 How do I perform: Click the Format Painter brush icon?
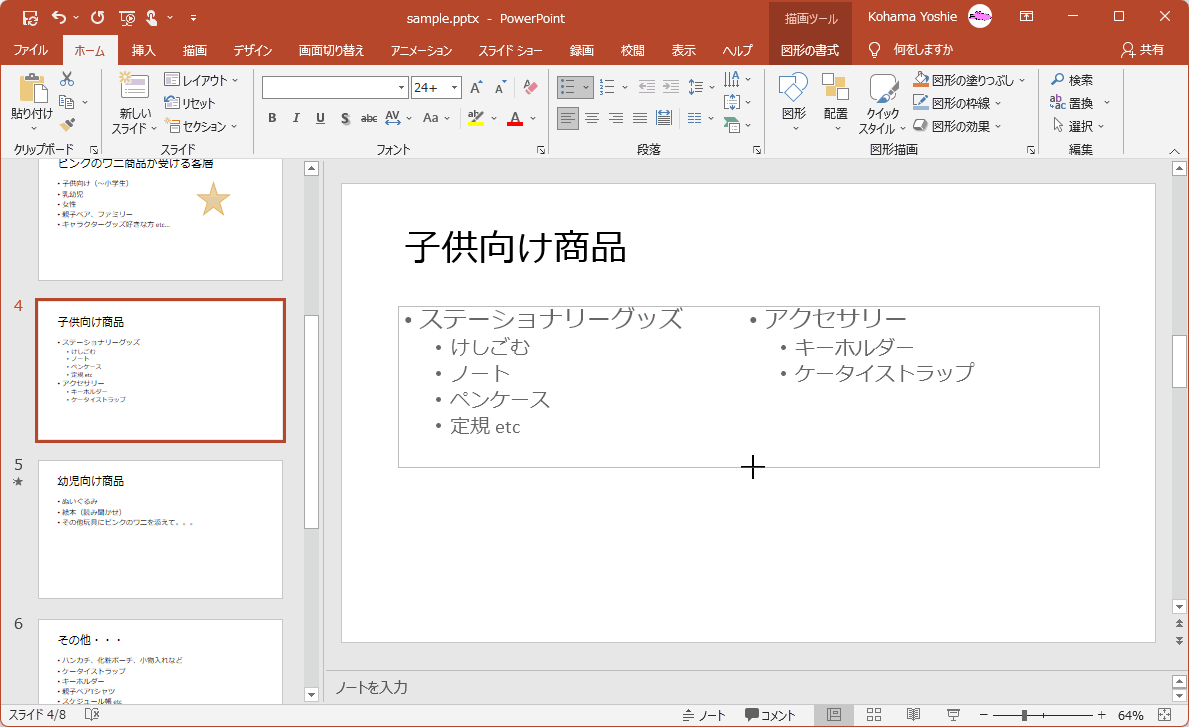click(x=67, y=125)
